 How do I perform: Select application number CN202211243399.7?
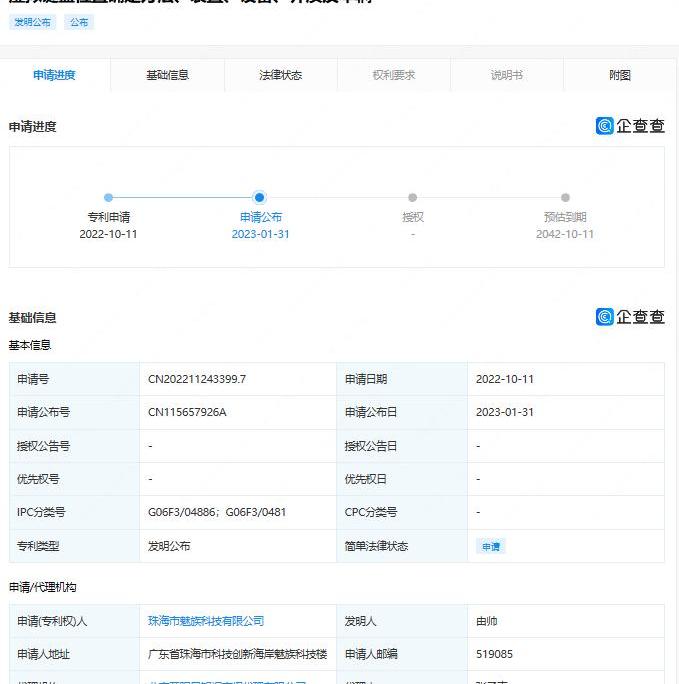[197, 379]
